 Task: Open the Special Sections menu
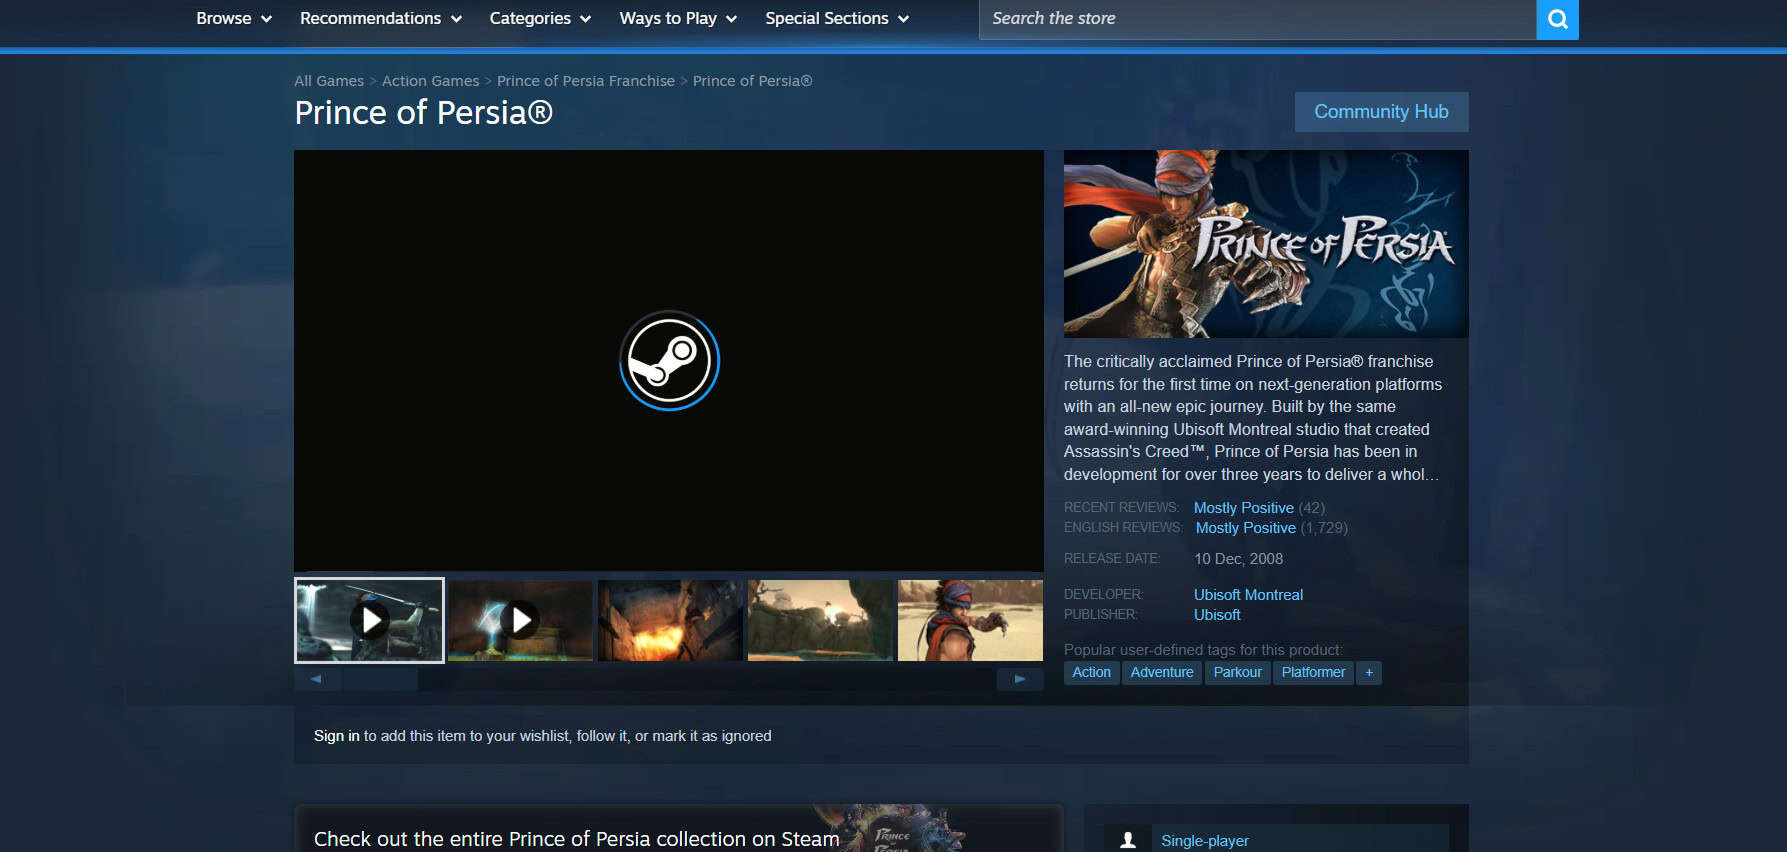pos(836,19)
